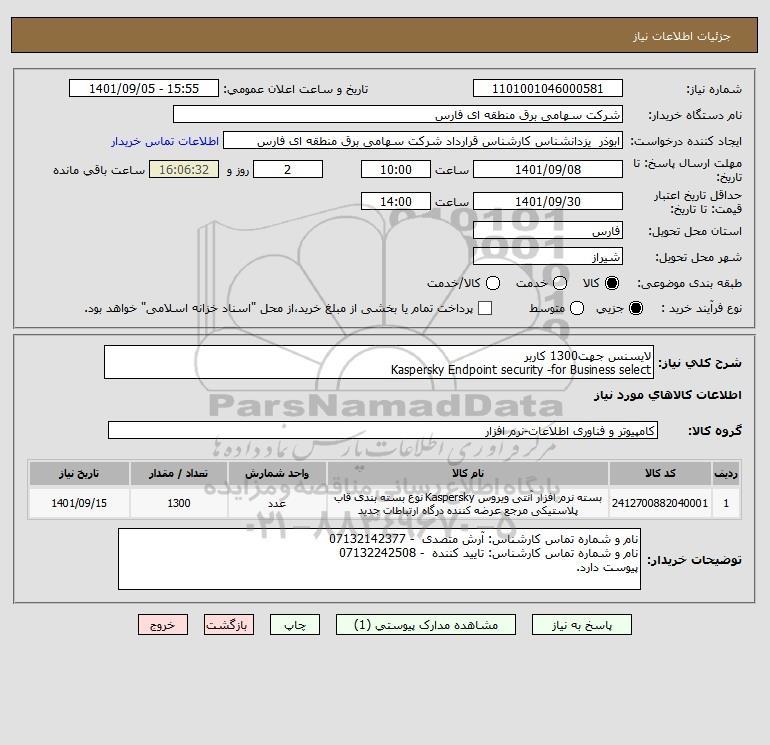Select the کالا/خدمت category radio button

493,283
